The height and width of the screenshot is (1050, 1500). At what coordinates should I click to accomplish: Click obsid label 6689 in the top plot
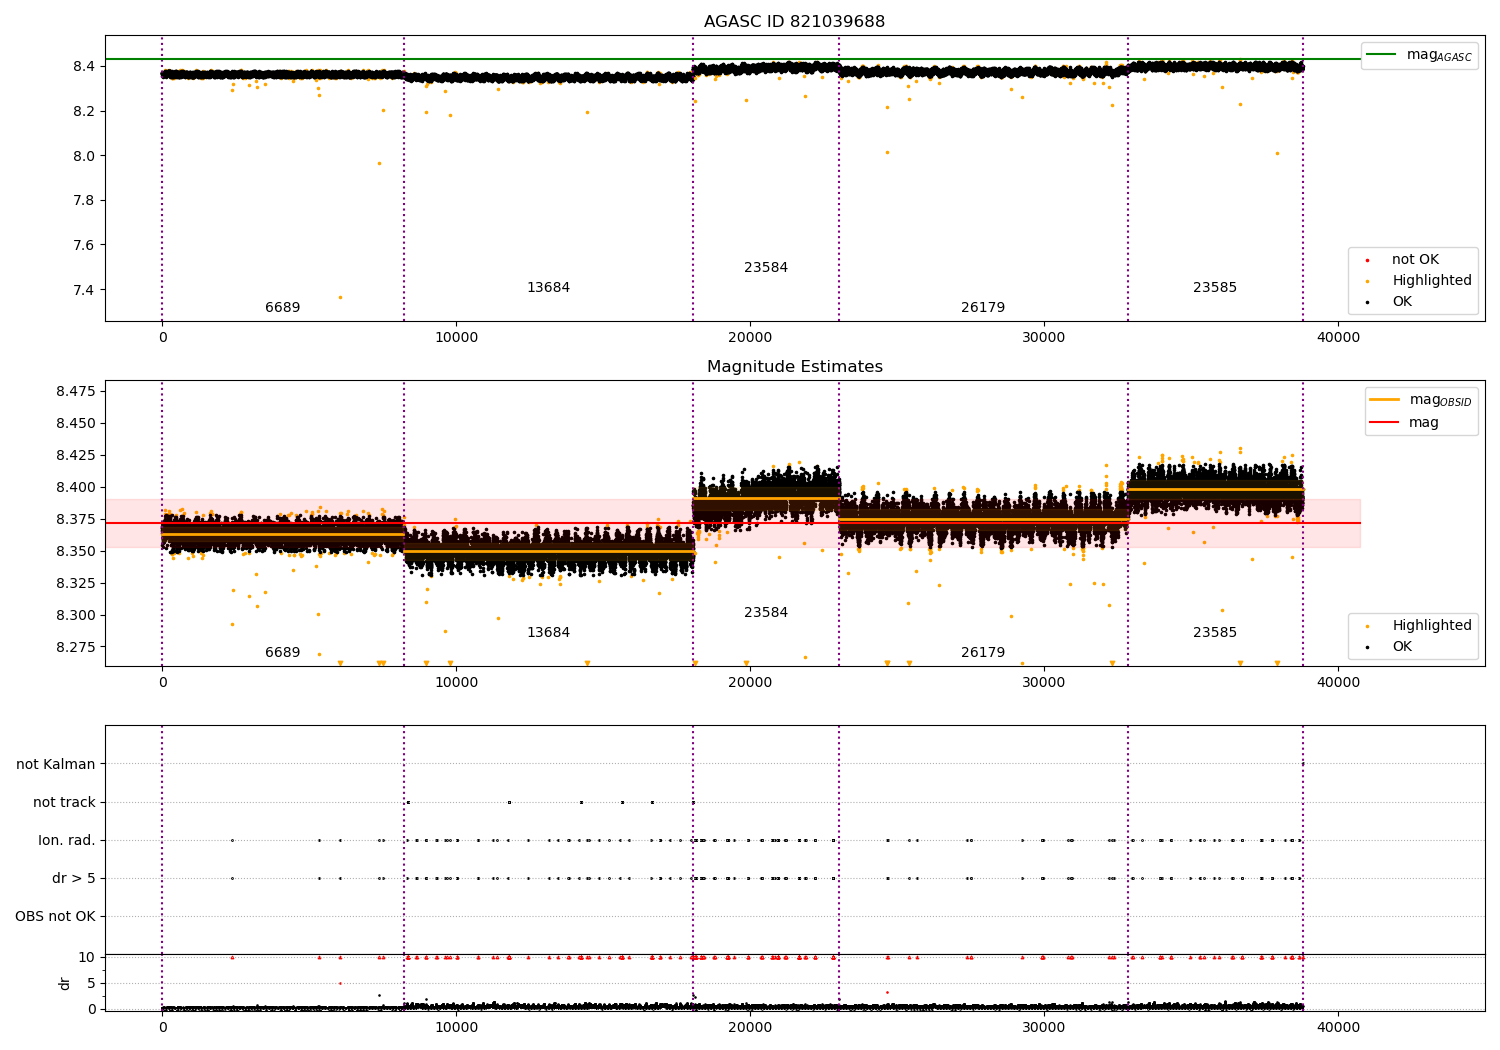tap(282, 308)
